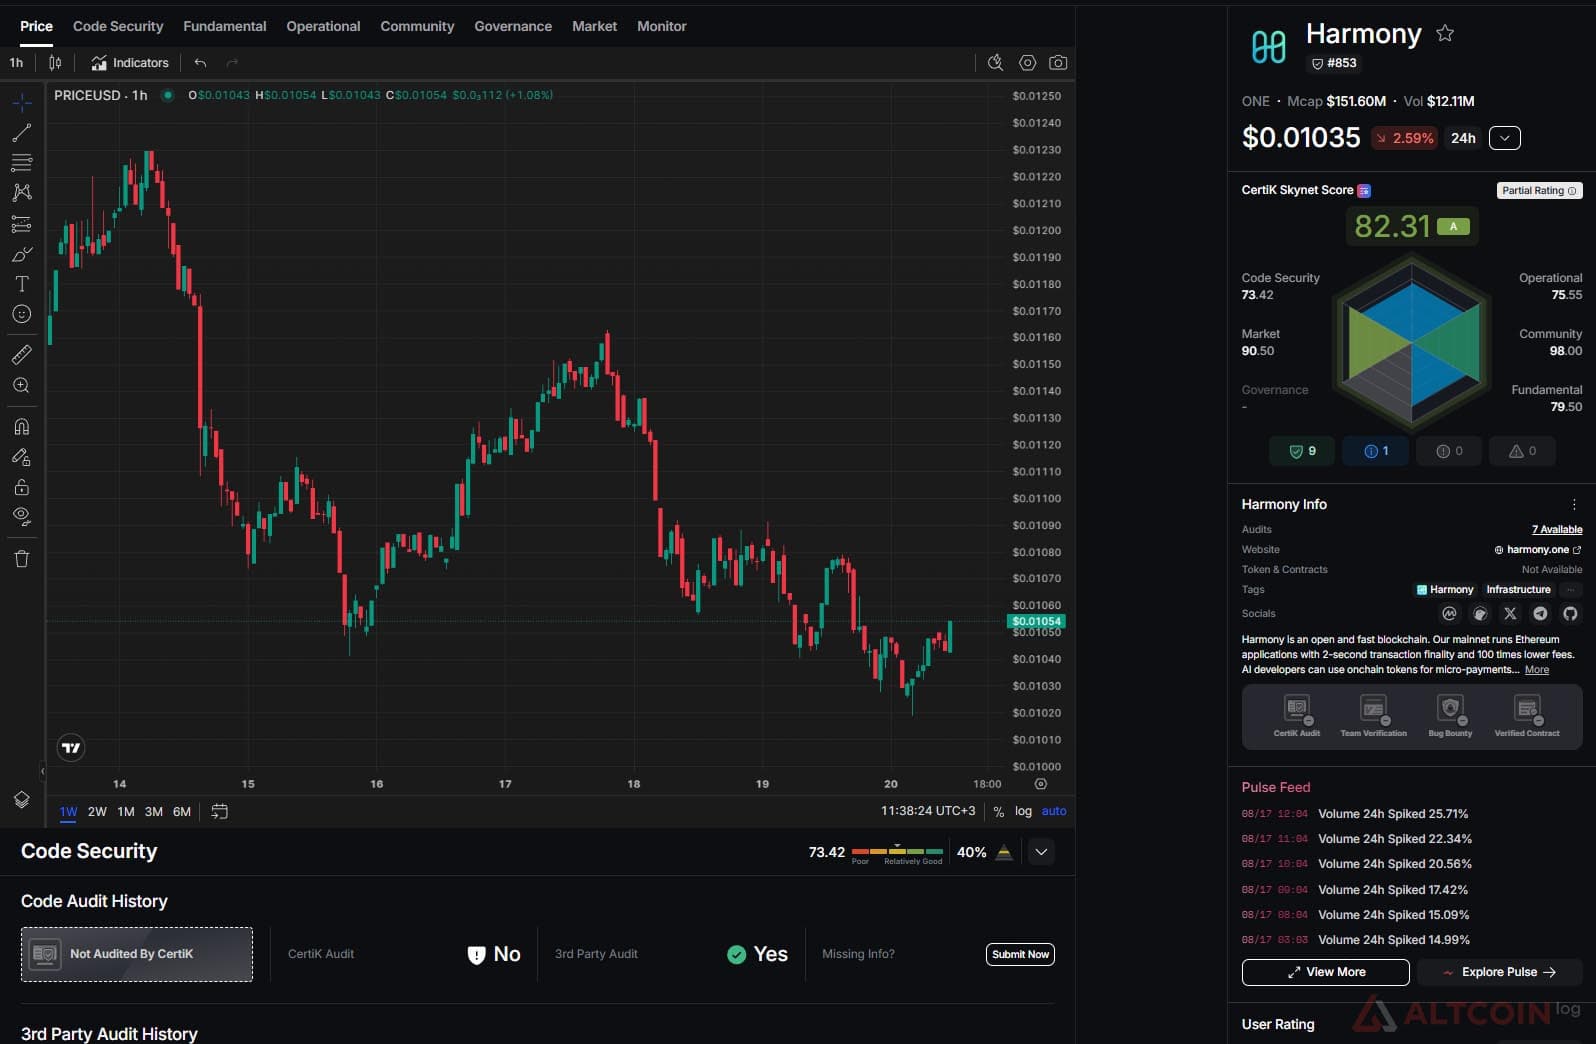
Task: Click the Code Security score rating bar
Action: point(897,852)
